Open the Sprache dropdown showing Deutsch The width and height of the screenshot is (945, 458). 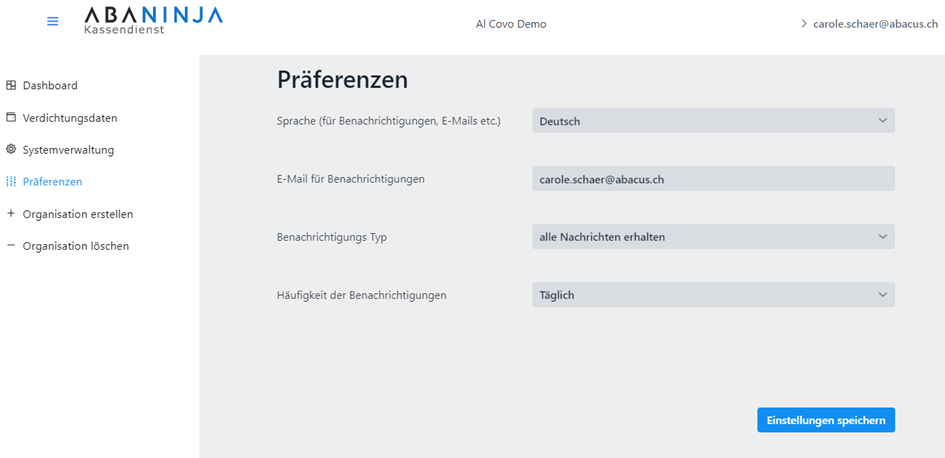click(713, 121)
